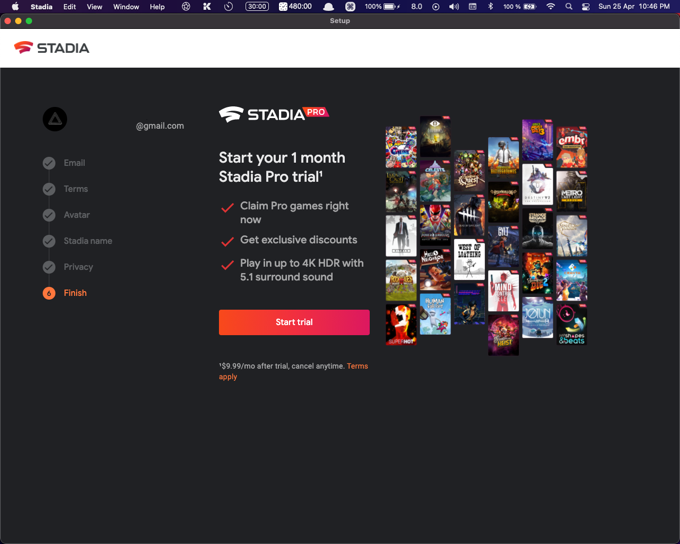This screenshot has height=544, width=680.
Task: Click the K-shaped menu bar icon
Action: (x=207, y=7)
